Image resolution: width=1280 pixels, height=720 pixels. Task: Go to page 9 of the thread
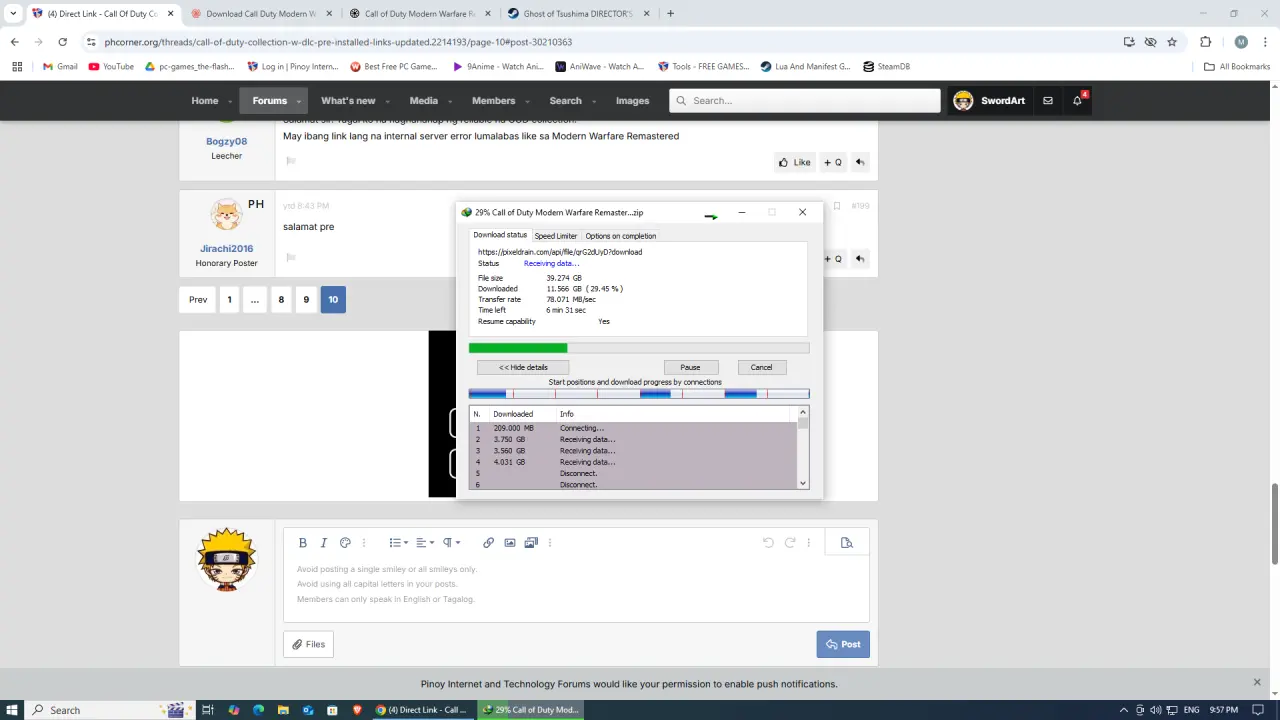click(306, 299)
